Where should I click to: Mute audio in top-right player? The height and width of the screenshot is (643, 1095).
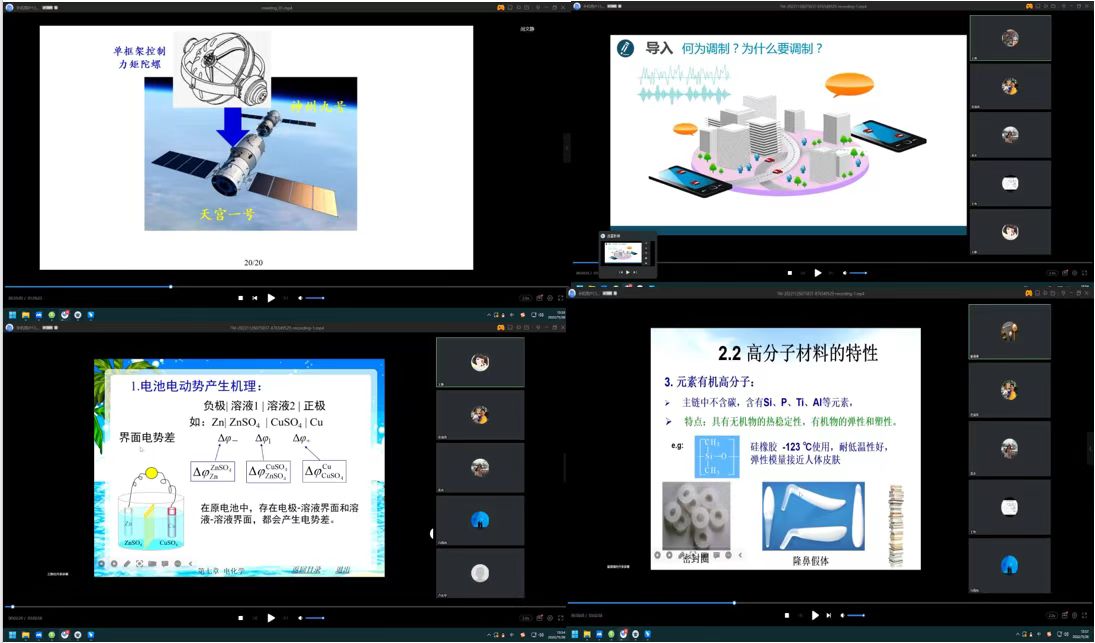click(x=846, y=273)
